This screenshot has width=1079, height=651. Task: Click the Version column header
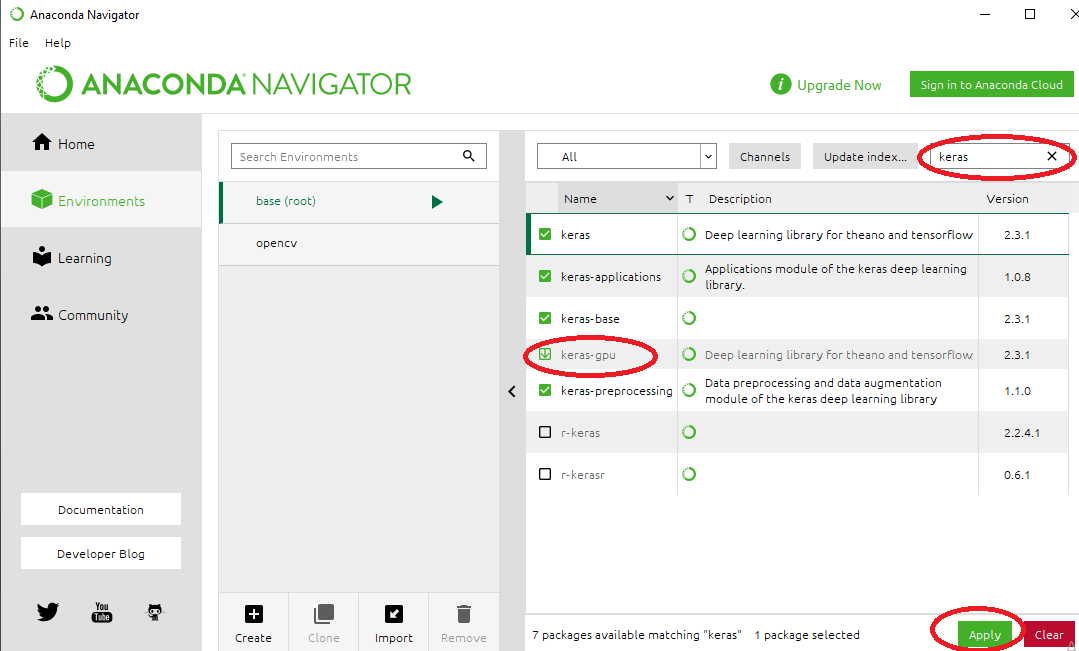(x=1007, y=198)
